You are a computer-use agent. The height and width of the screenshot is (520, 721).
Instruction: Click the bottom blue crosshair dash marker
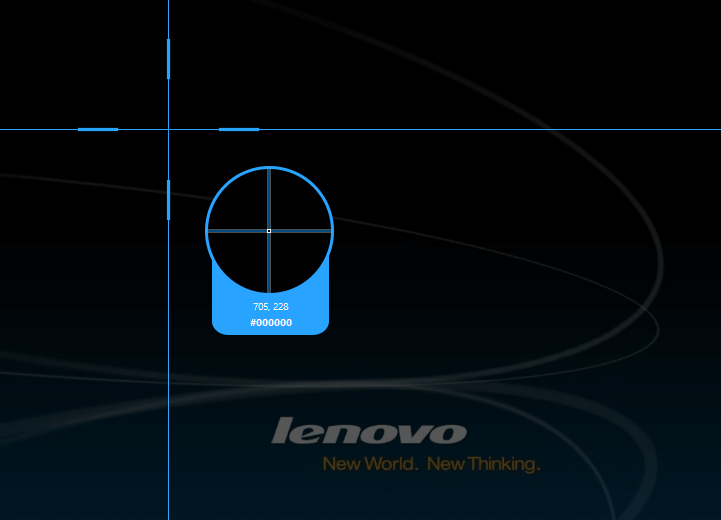(x=168, y=199)
